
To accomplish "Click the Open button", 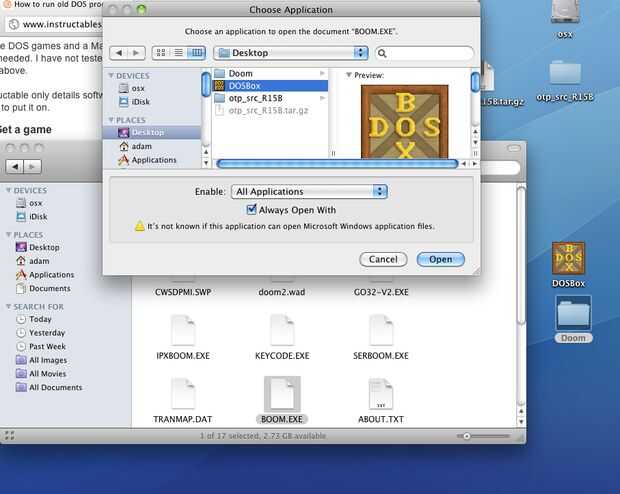I will (x=440, y=259).
